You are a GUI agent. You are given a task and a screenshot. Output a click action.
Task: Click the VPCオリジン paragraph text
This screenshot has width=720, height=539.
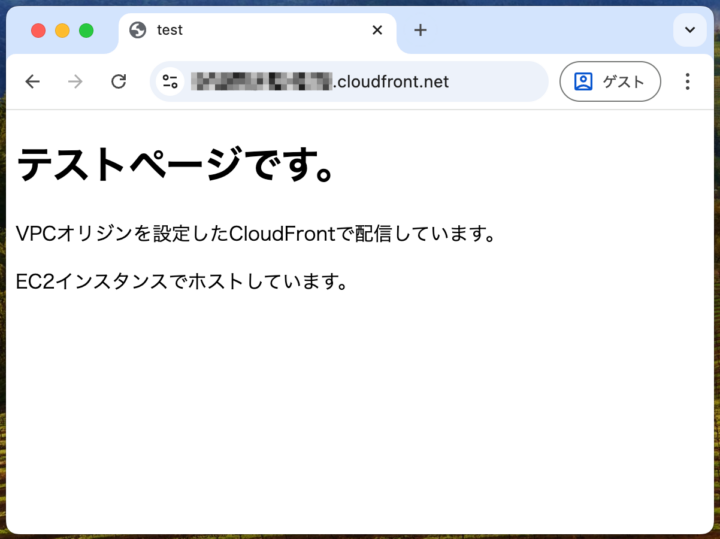[255, 234]
